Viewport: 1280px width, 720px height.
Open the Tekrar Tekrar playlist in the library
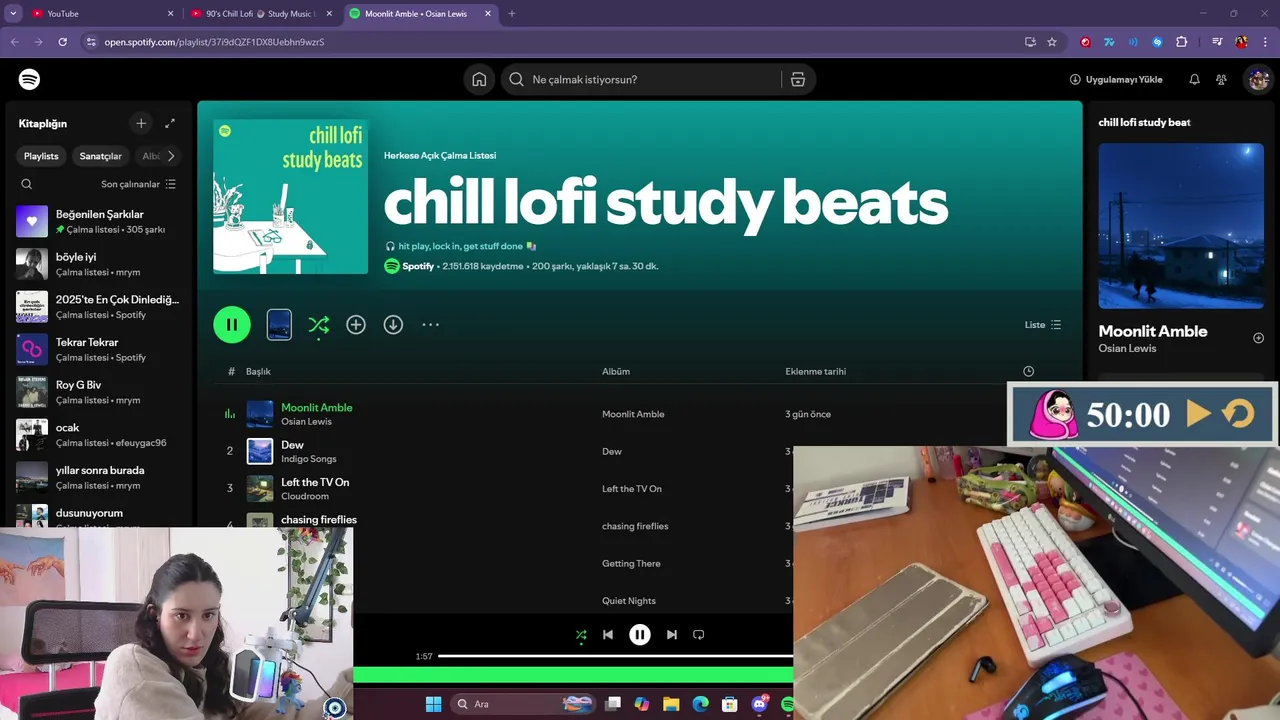(98, 349)
